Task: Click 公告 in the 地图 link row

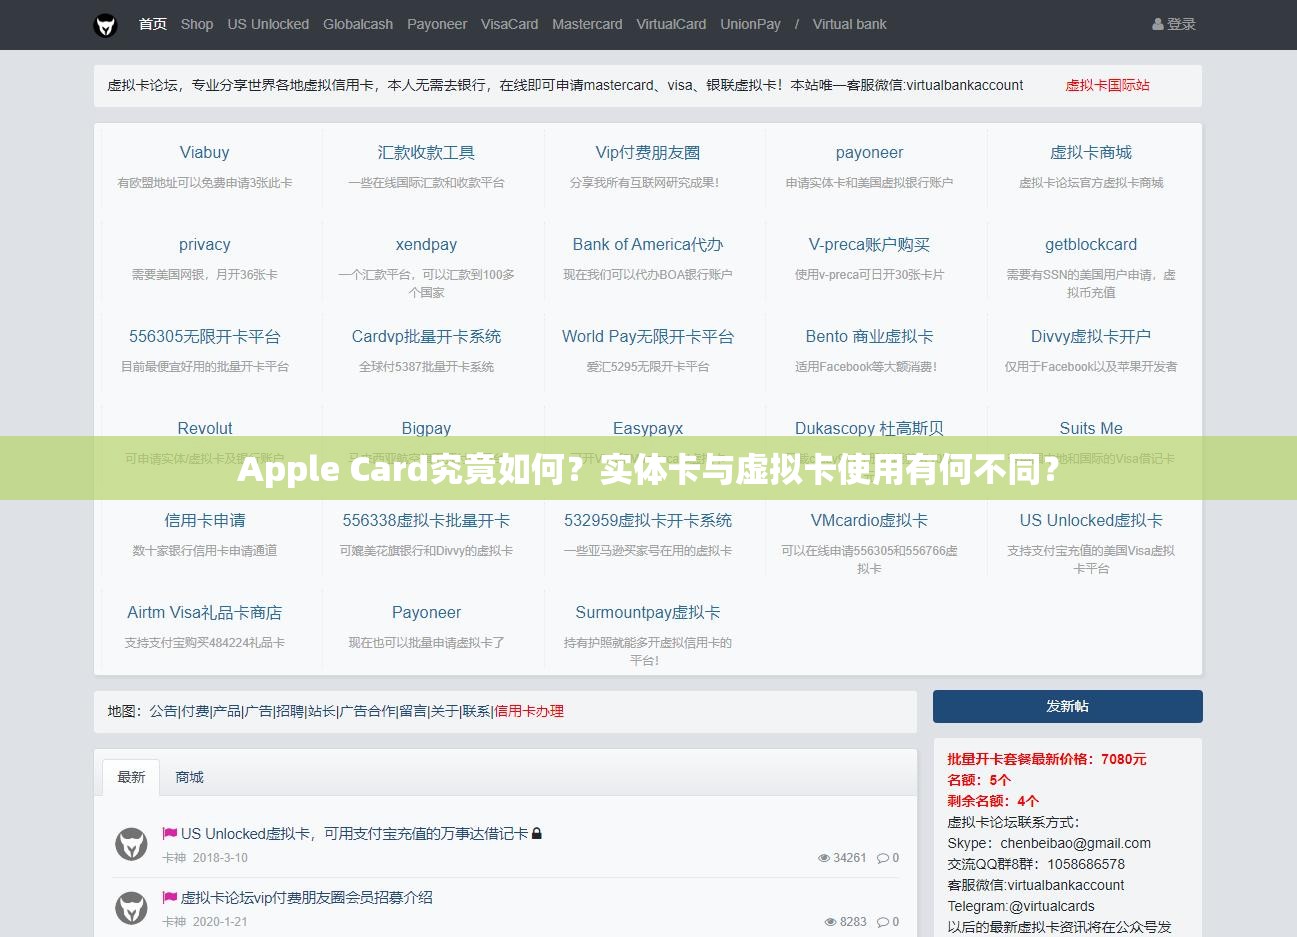Action: 163,711
